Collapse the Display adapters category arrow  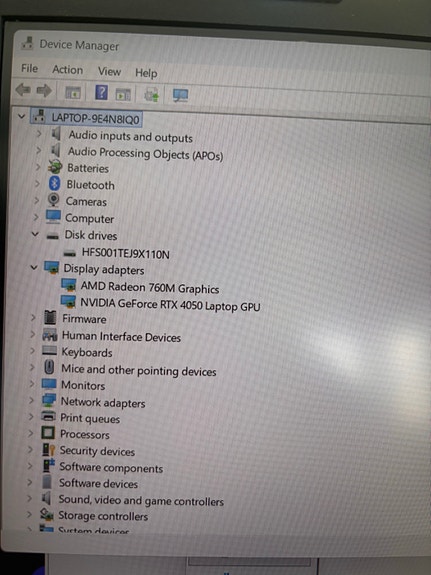click(34, 267)
